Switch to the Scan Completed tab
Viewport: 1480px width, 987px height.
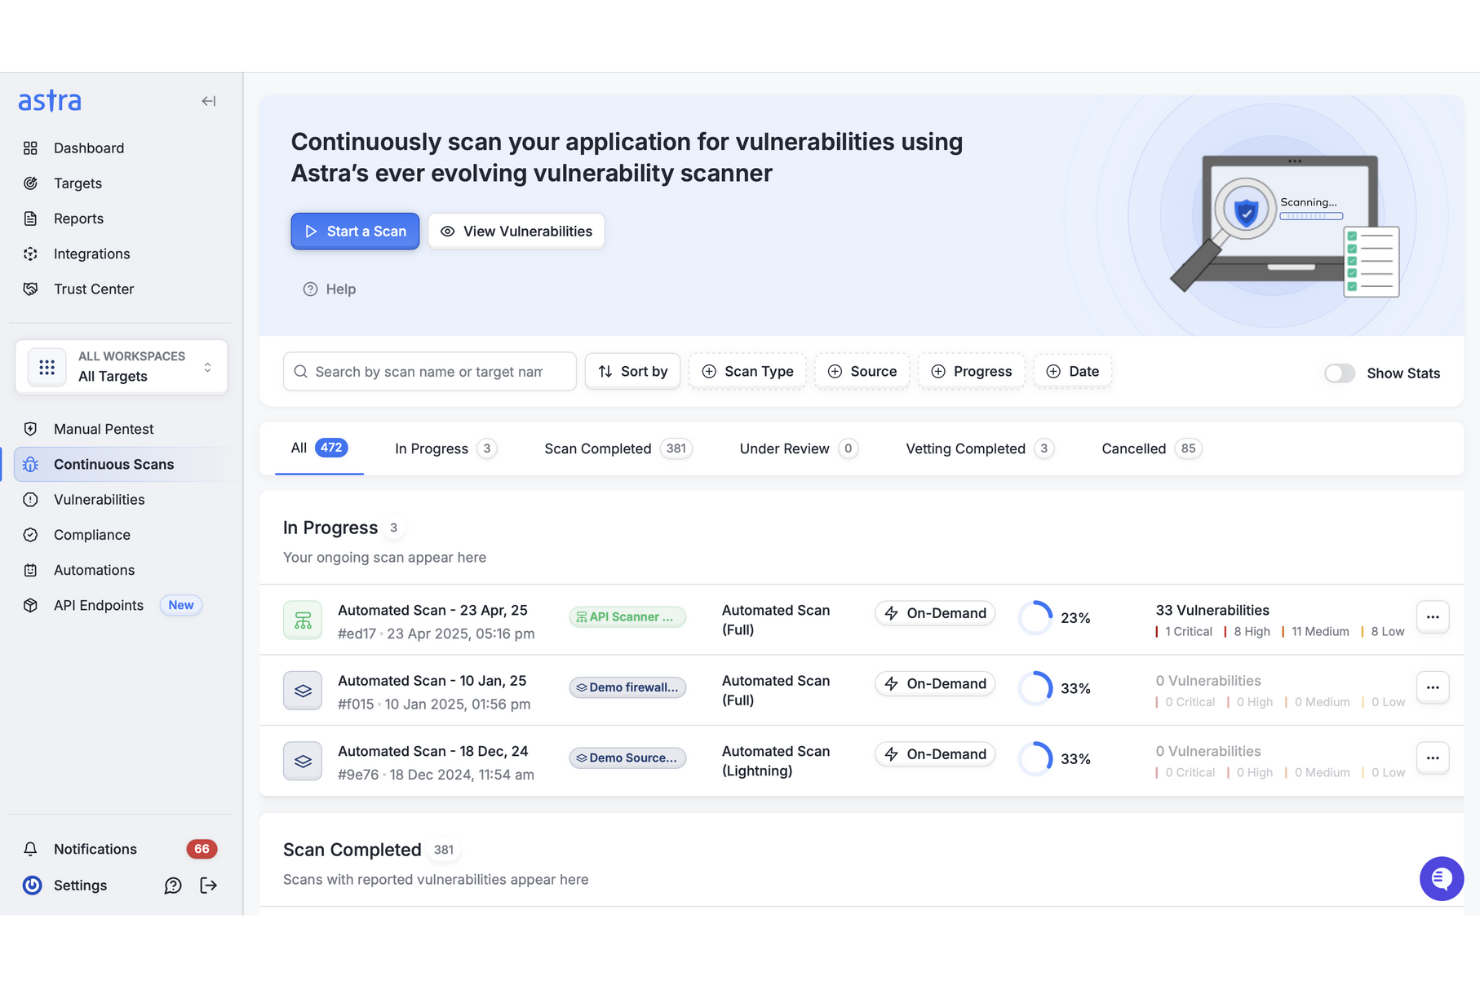(x=618, y=449)
